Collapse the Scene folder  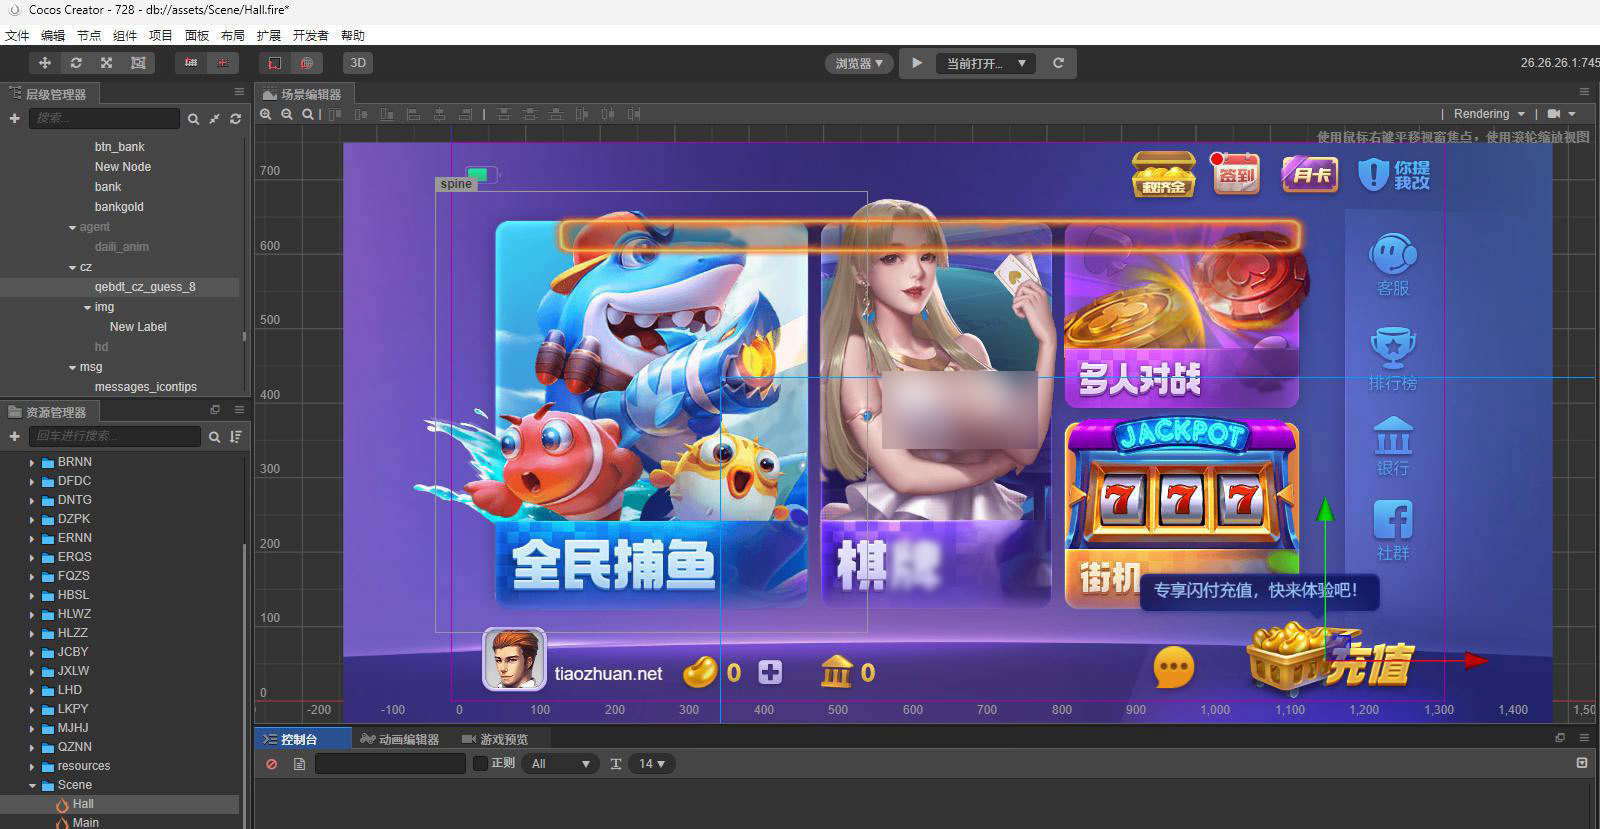click(32, 786)
